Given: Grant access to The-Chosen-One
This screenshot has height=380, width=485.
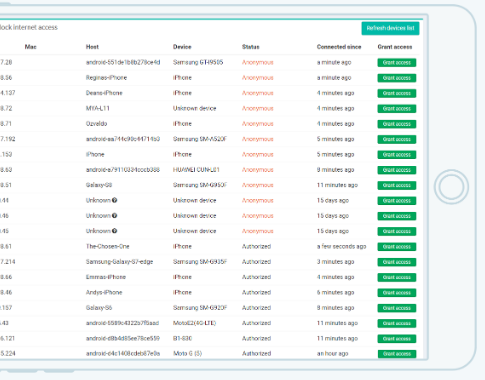Looking at the screenshot, I should point(397,247).
